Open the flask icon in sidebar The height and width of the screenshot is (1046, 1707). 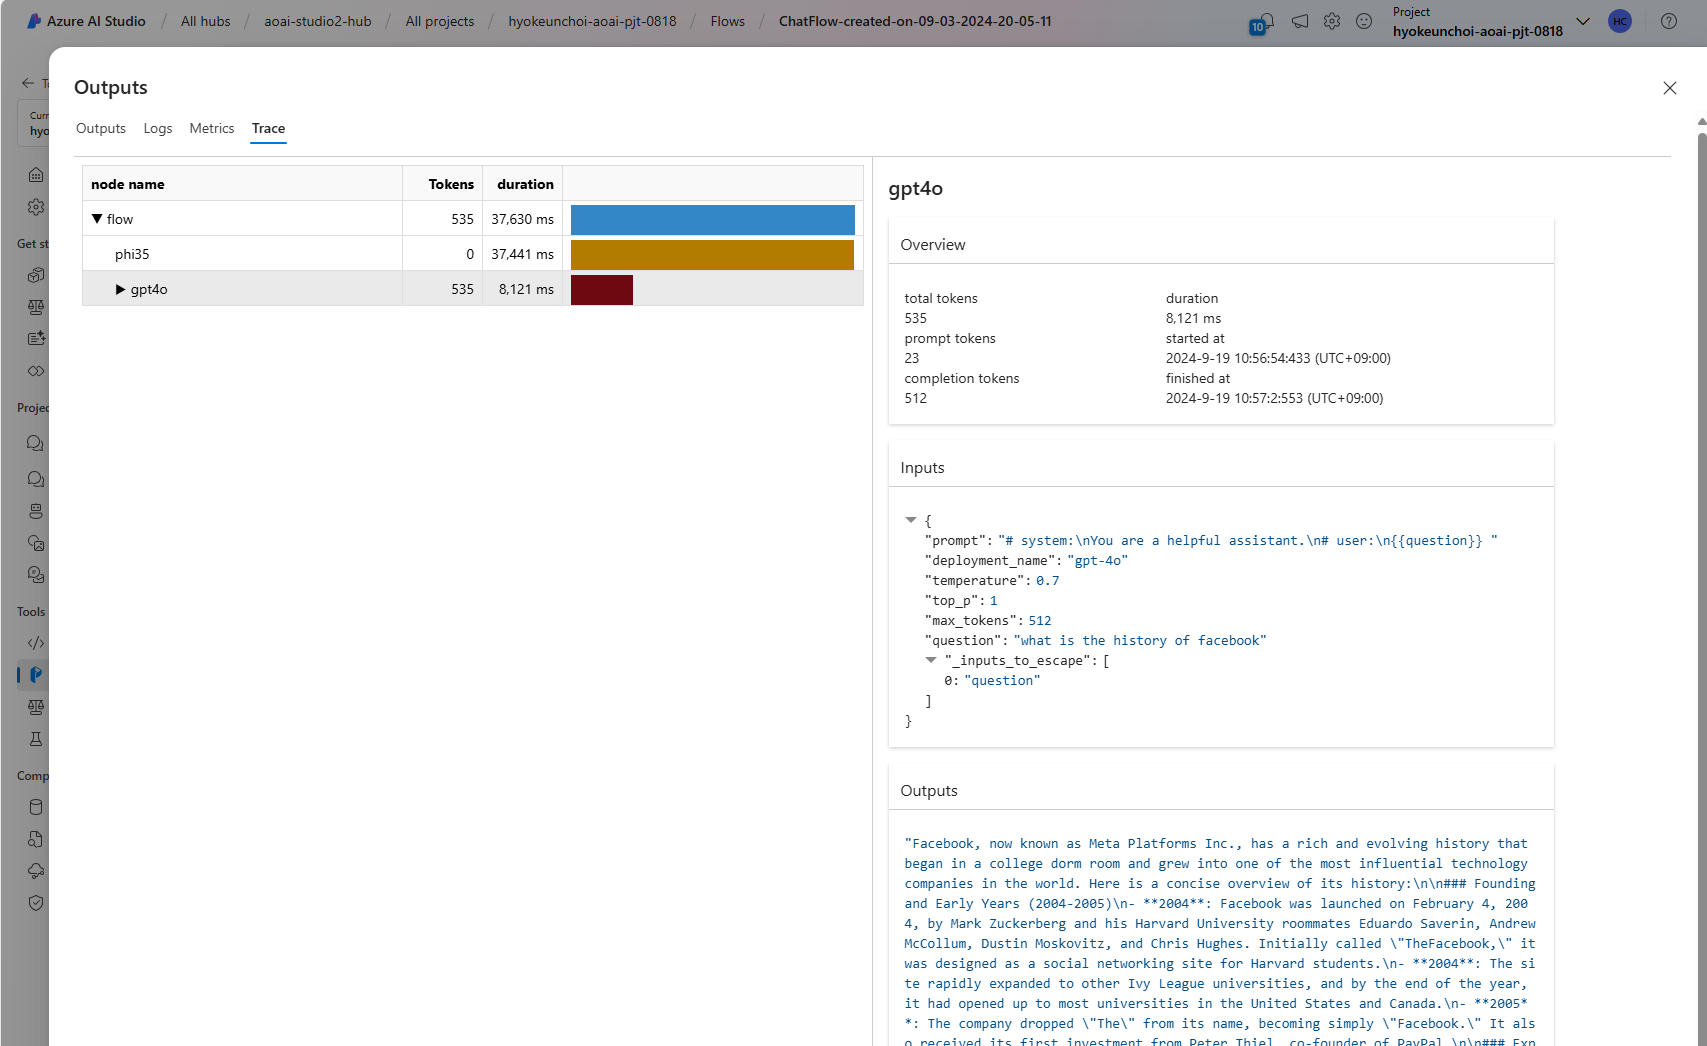pos(36,739)
